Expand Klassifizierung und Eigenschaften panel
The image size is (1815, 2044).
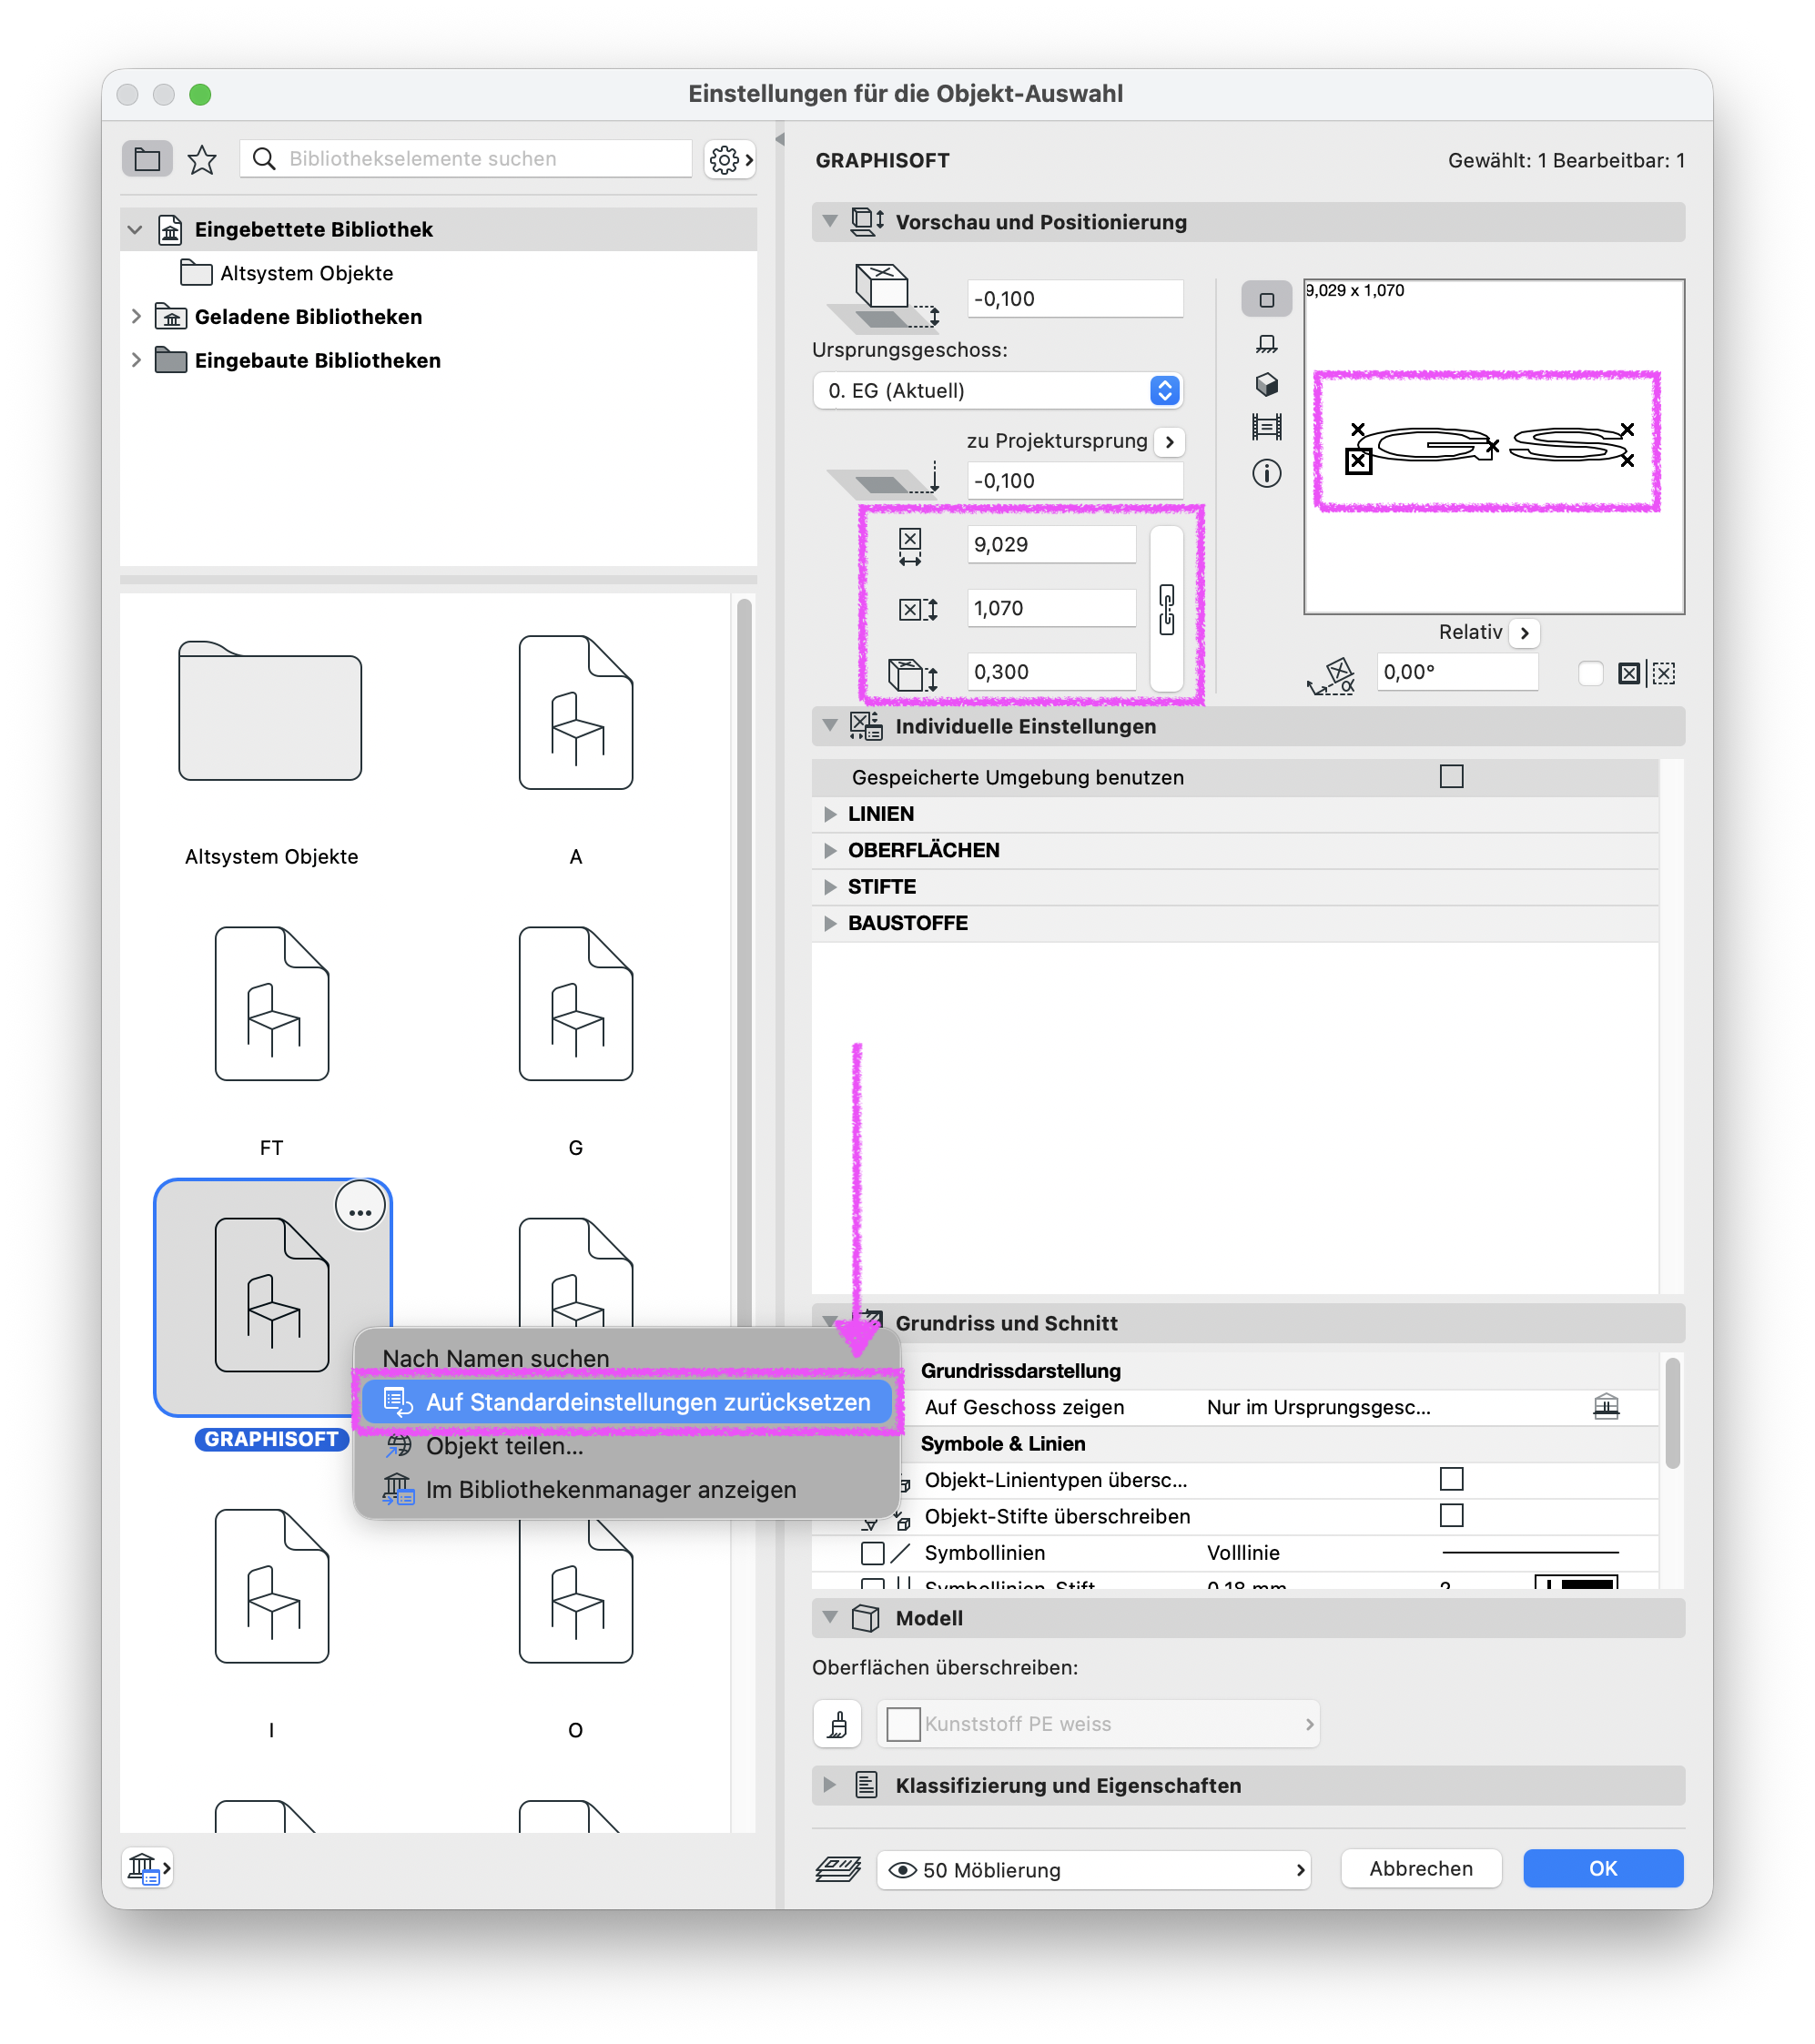(829, 1786)
